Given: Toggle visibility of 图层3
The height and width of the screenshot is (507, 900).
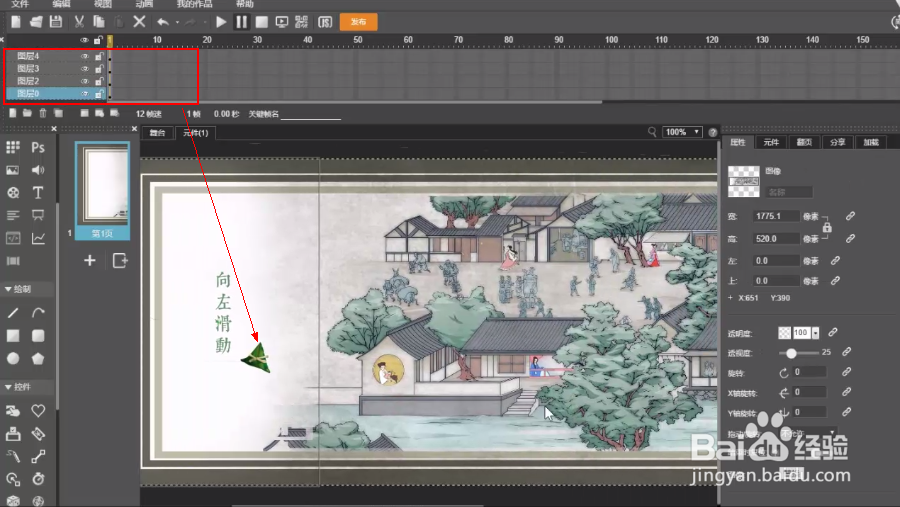Looking at the screenshot, I should [84, 69].
